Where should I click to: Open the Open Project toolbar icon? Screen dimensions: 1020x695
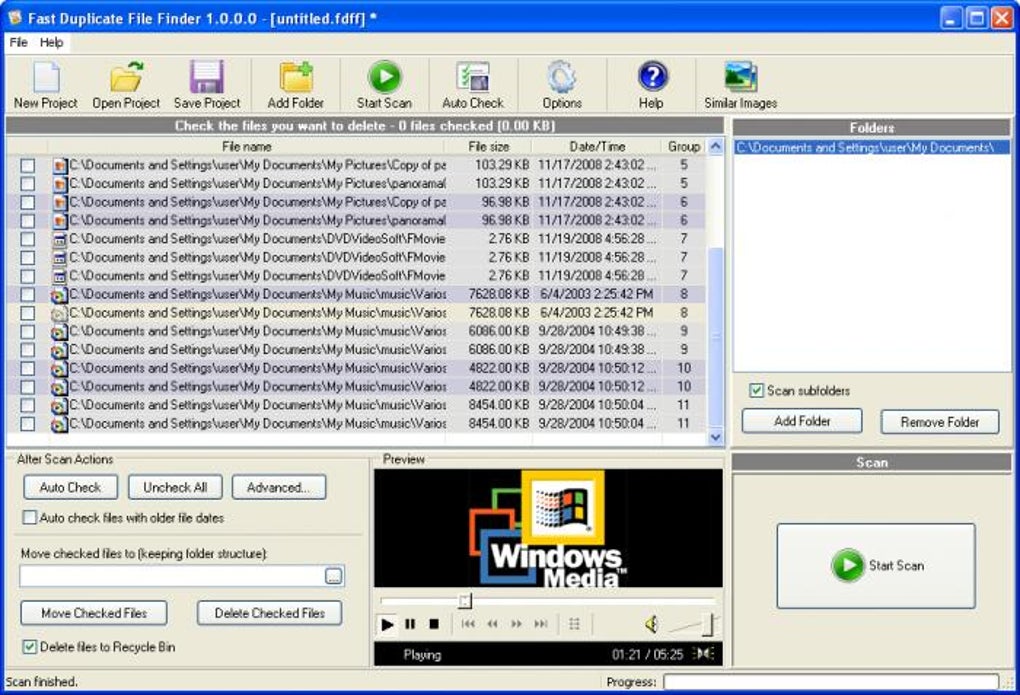click(126, 77)
